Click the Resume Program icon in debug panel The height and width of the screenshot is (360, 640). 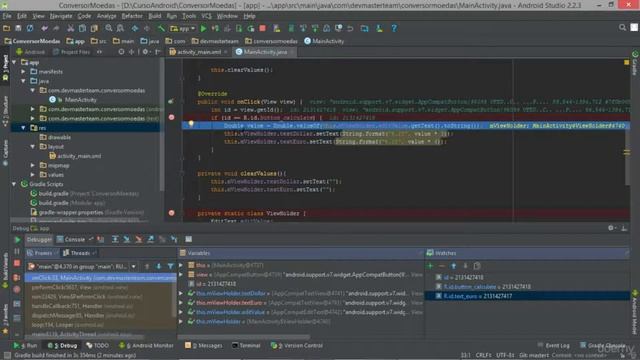17,240
